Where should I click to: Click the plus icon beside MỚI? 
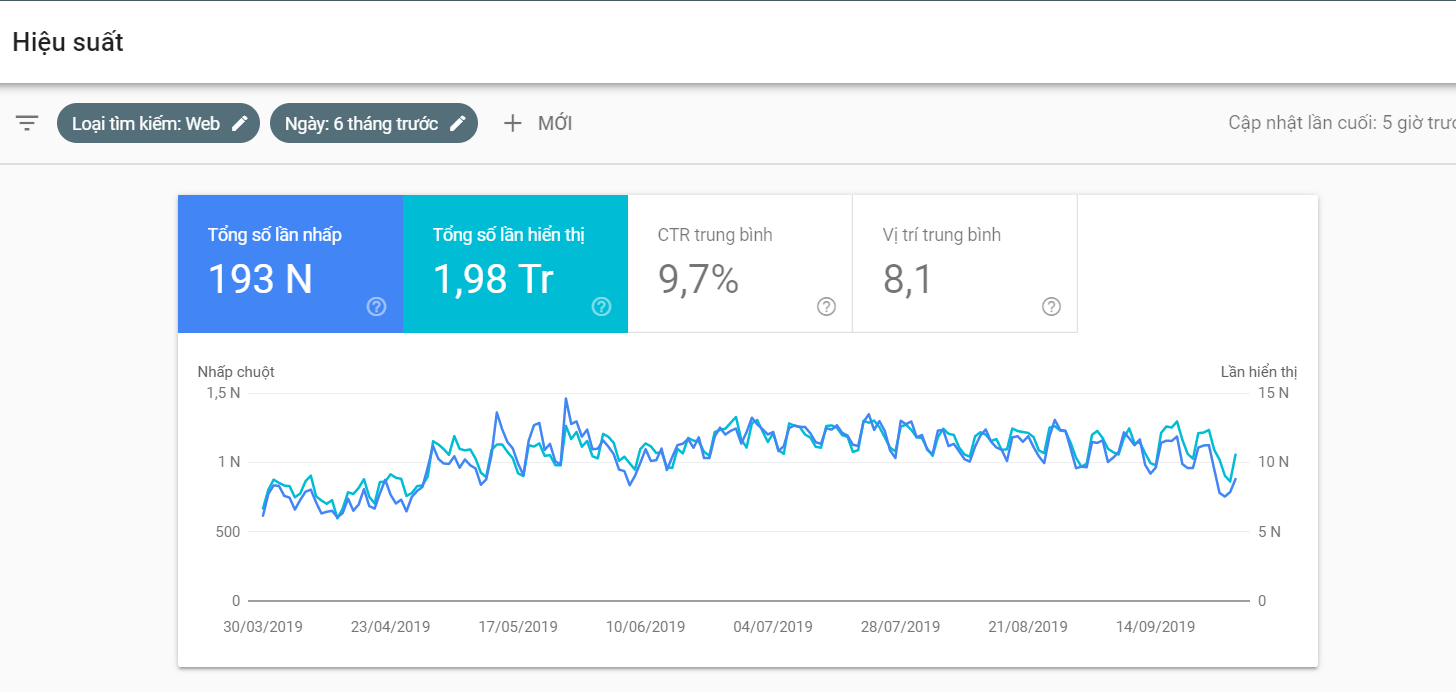click(513, 123)
